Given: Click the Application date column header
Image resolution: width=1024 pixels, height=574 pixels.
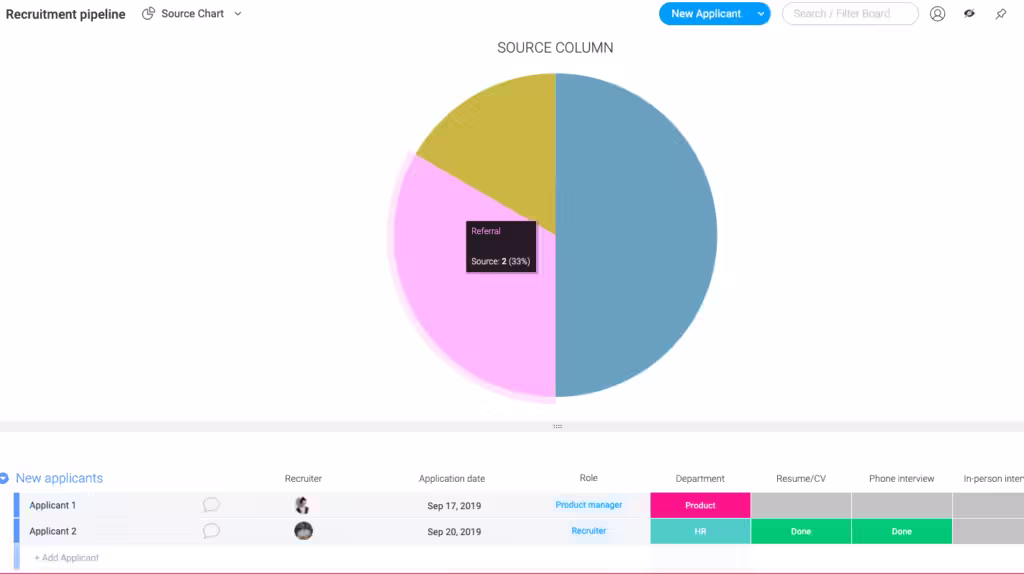Looking at the screenshot, I should coord(452,479).
